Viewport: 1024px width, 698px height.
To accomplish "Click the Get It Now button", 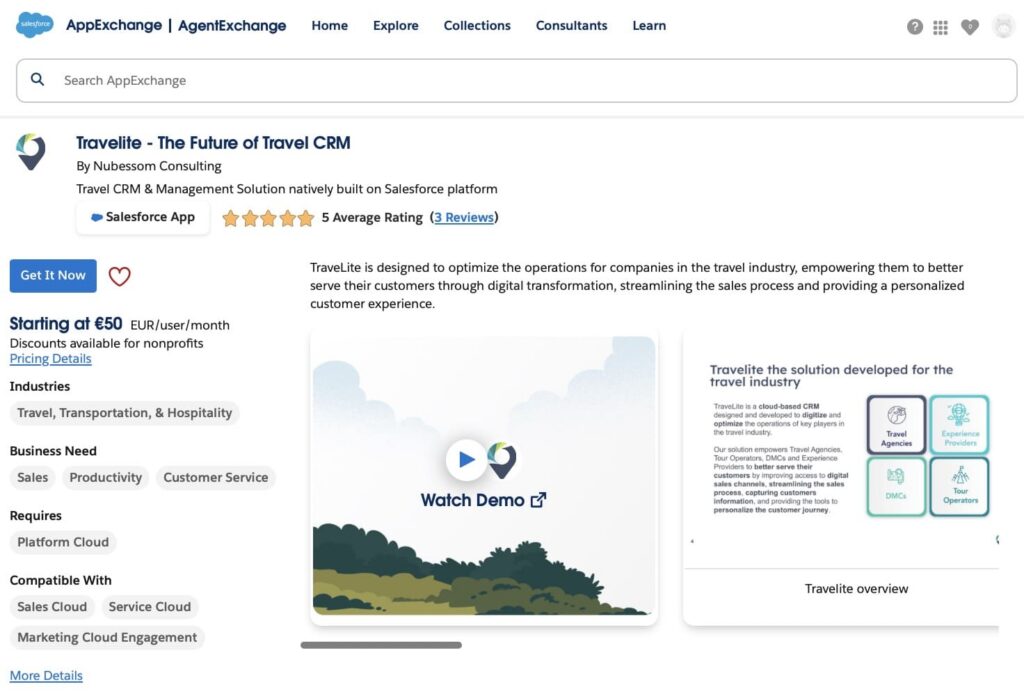I will 53,276.
